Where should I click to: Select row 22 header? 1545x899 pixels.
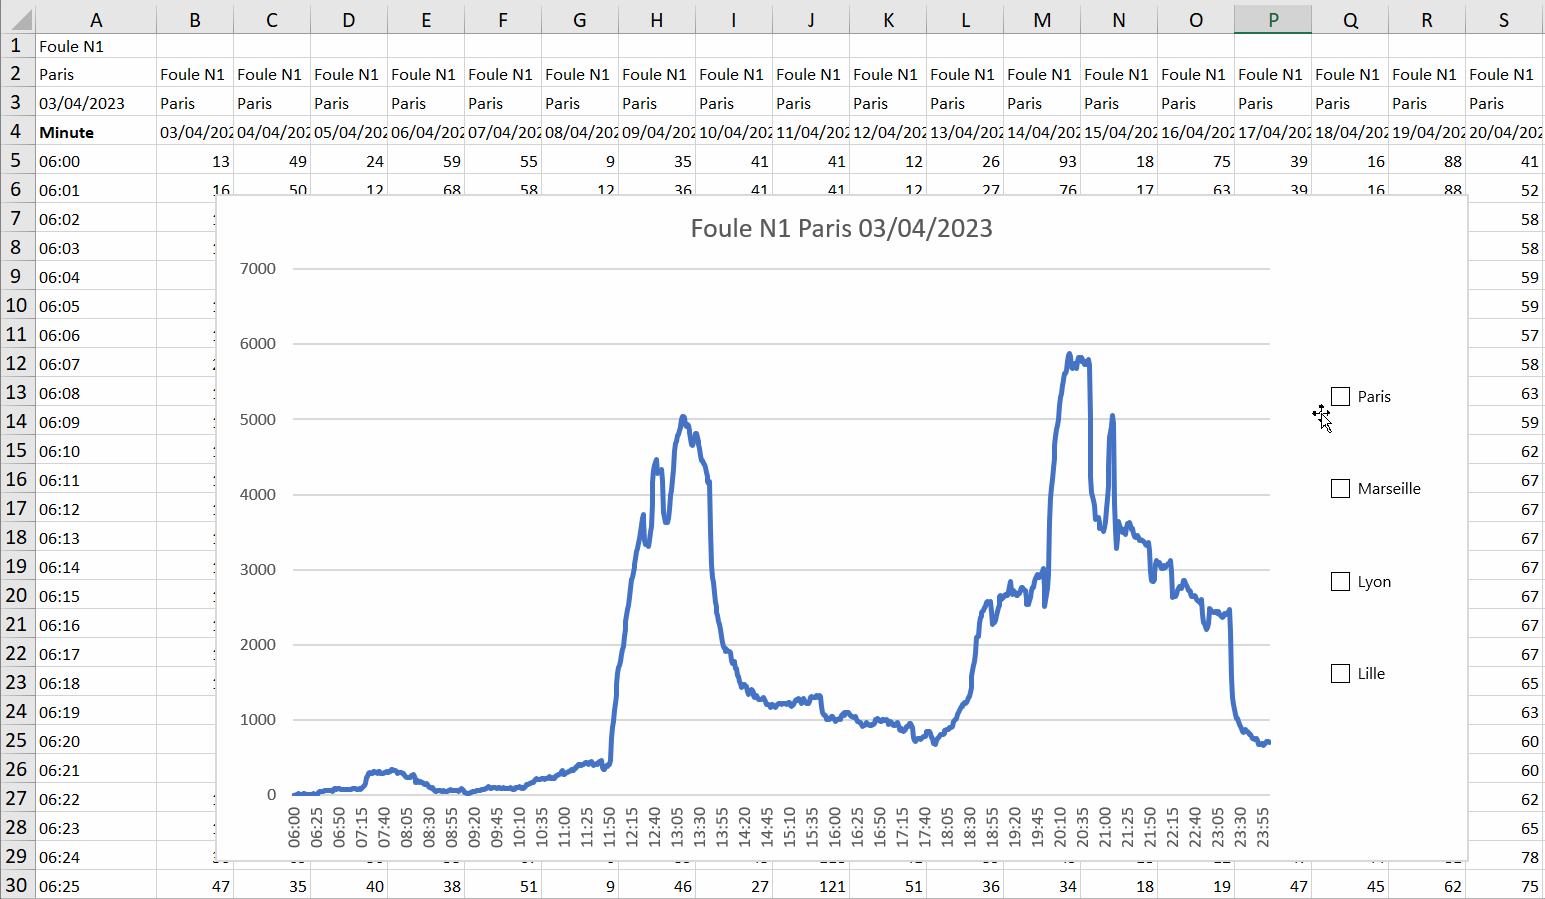click(17, 654)
